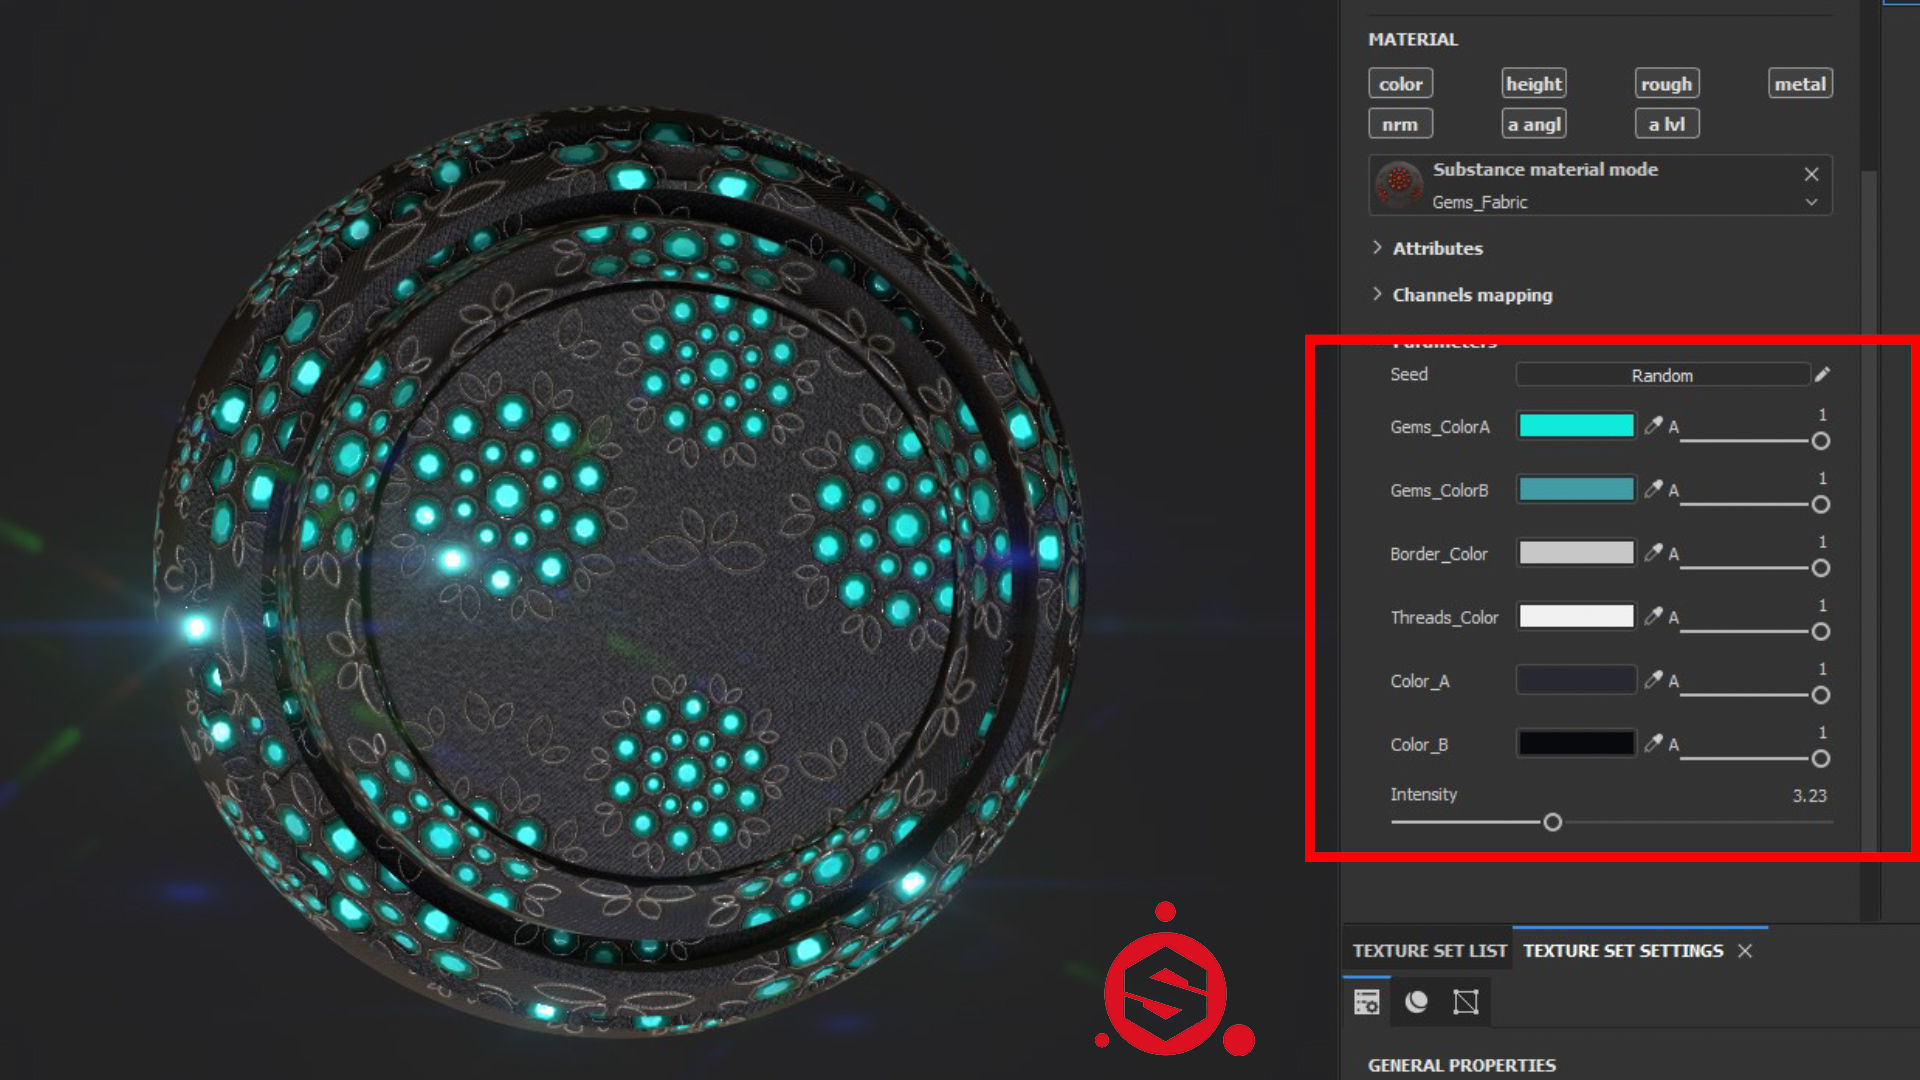Click the Random seed button
The width and height of the screenshot is (1920, 1080).
(1663, 374)
